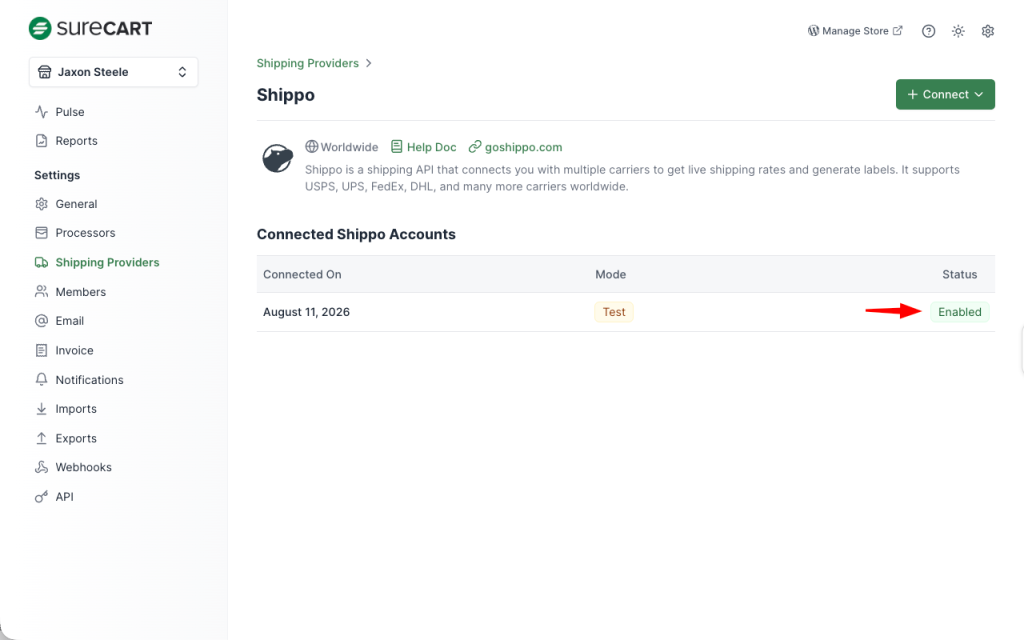The image size is (1024, 640).
Task: Click the Status column header
Action: [x=959, y=274]
